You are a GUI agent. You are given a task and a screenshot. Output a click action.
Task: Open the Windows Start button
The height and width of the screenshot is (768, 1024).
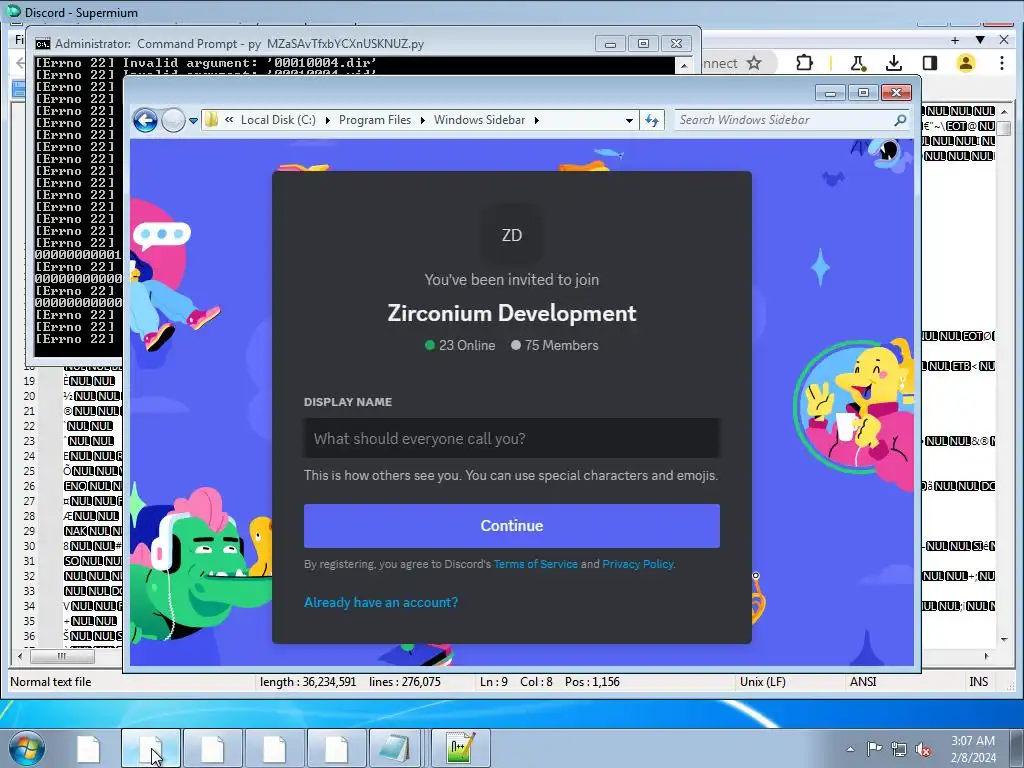click(26, 748)
